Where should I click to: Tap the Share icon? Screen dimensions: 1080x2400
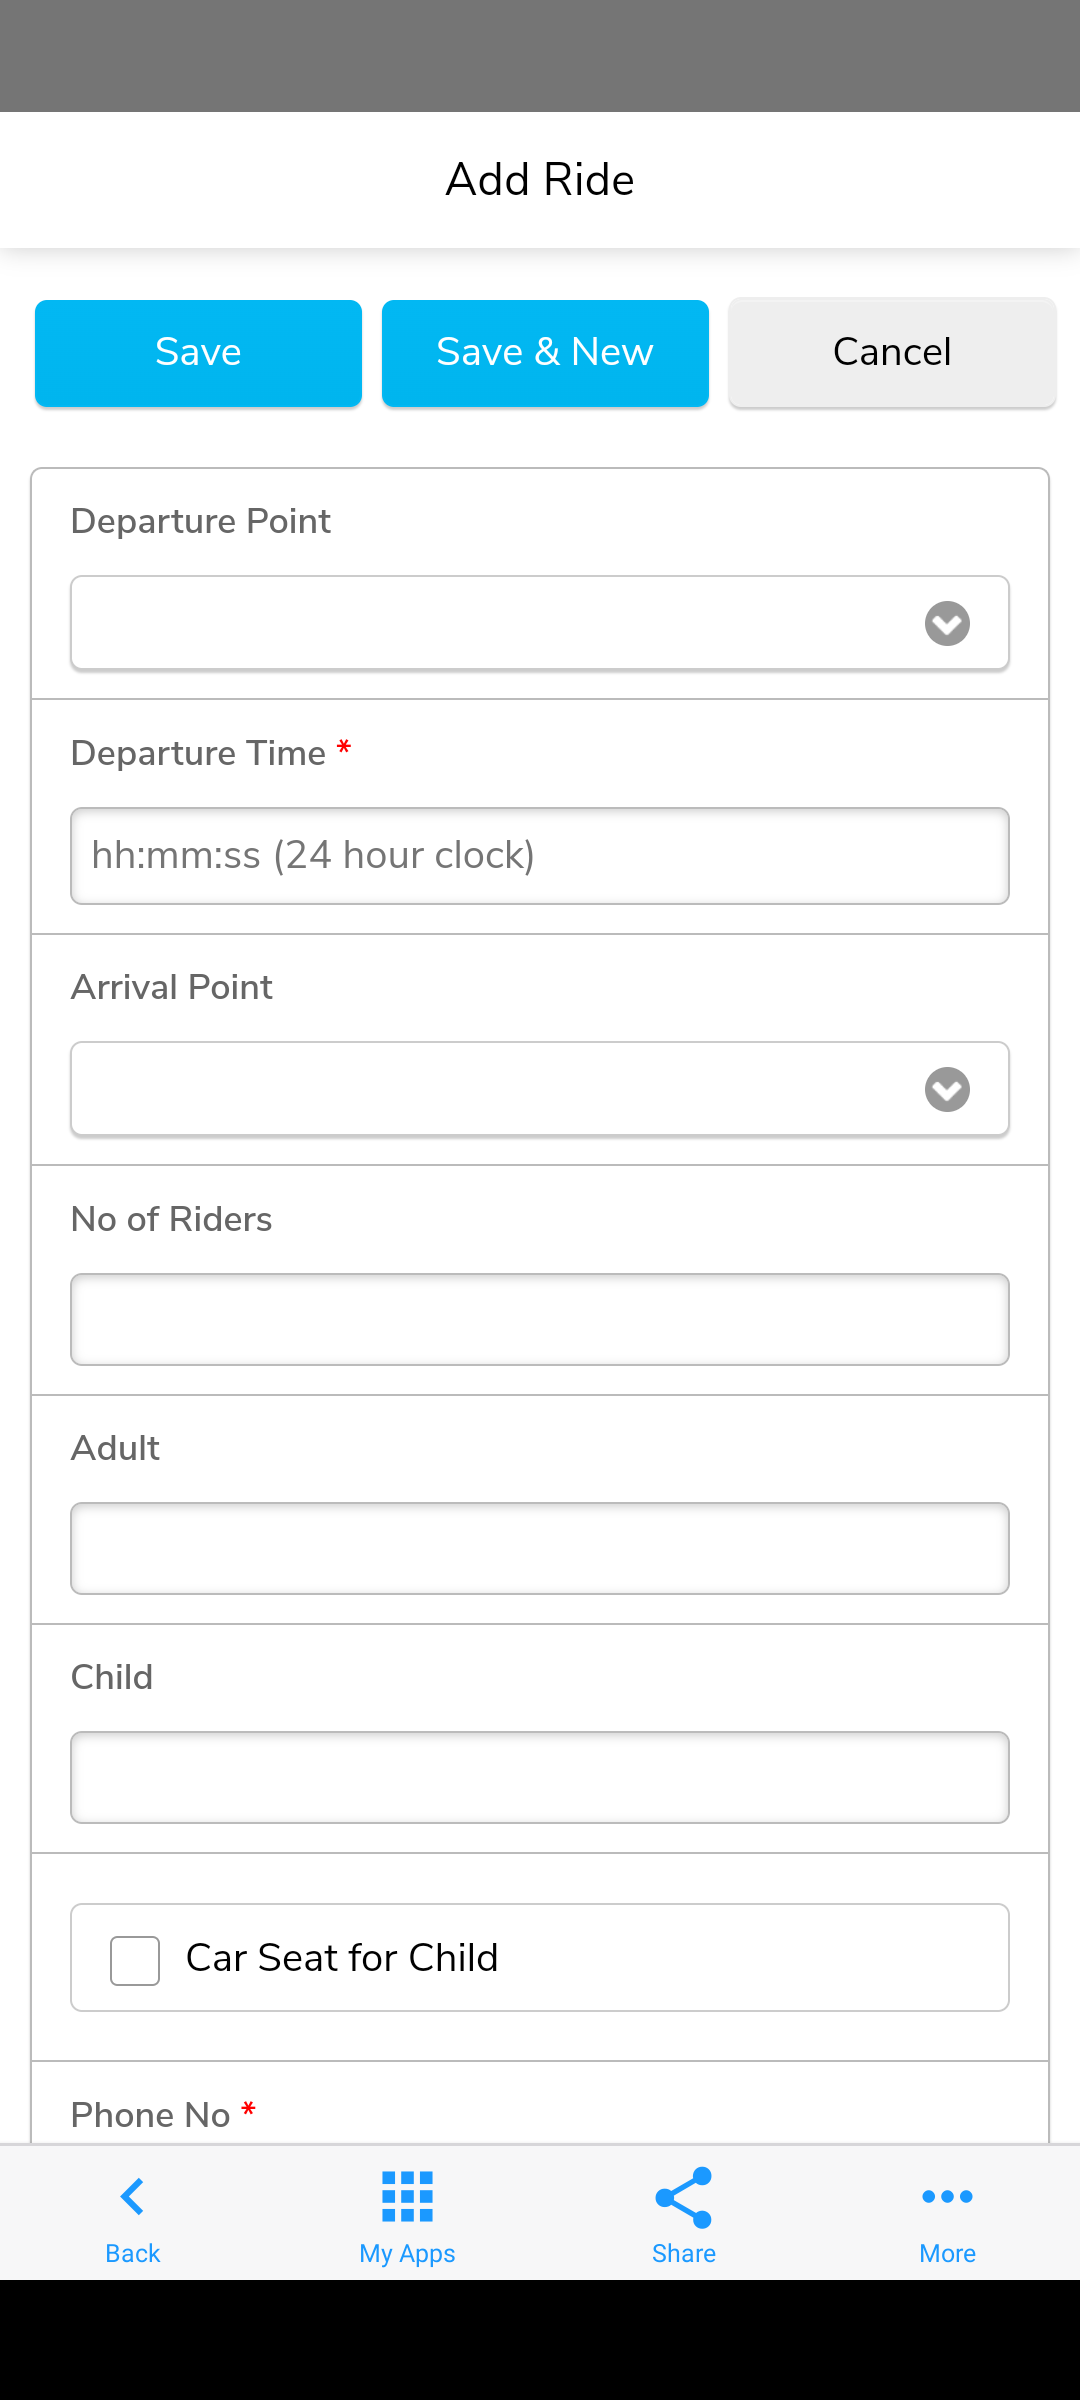click(684, 2197)
